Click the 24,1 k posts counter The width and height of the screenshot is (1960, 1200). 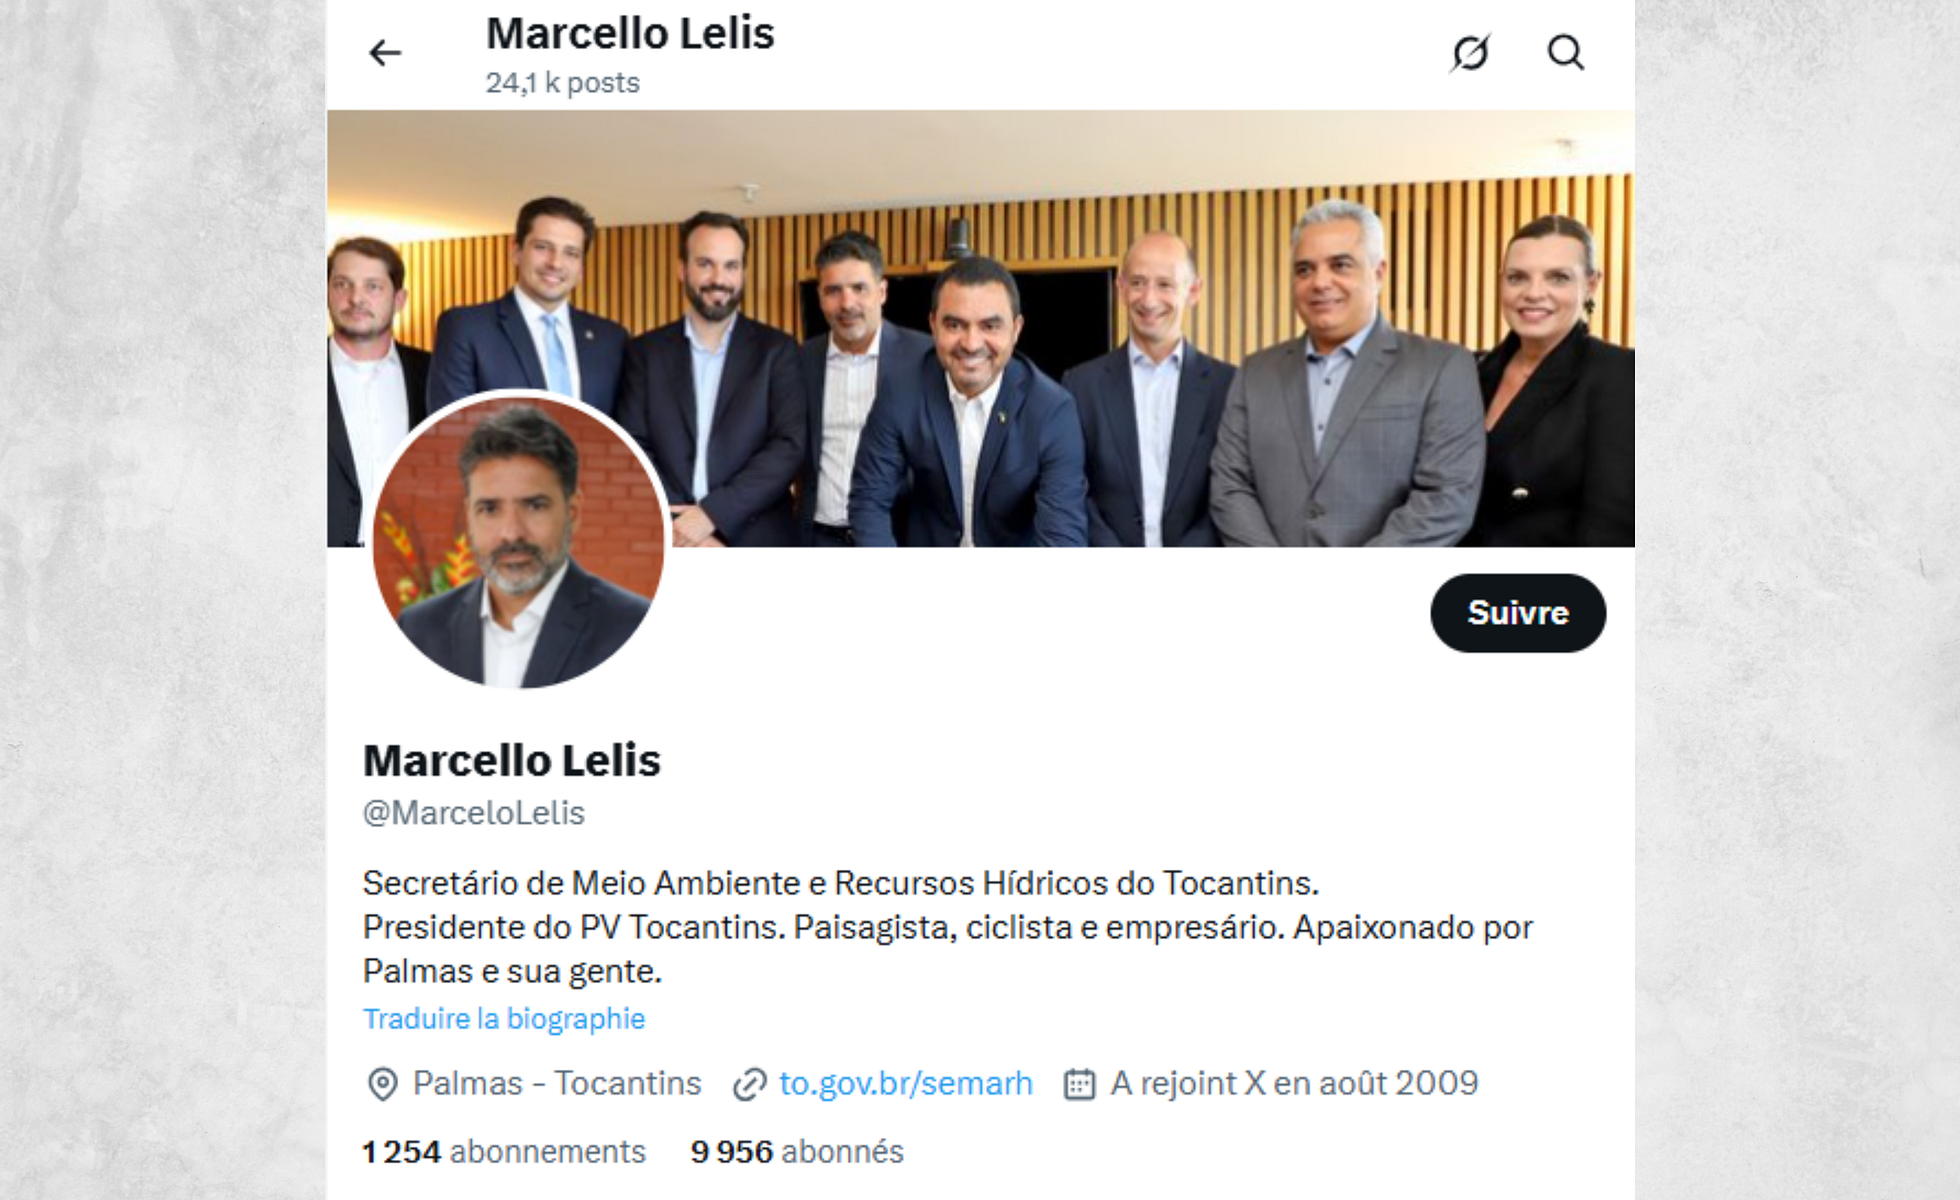(563, 83)
